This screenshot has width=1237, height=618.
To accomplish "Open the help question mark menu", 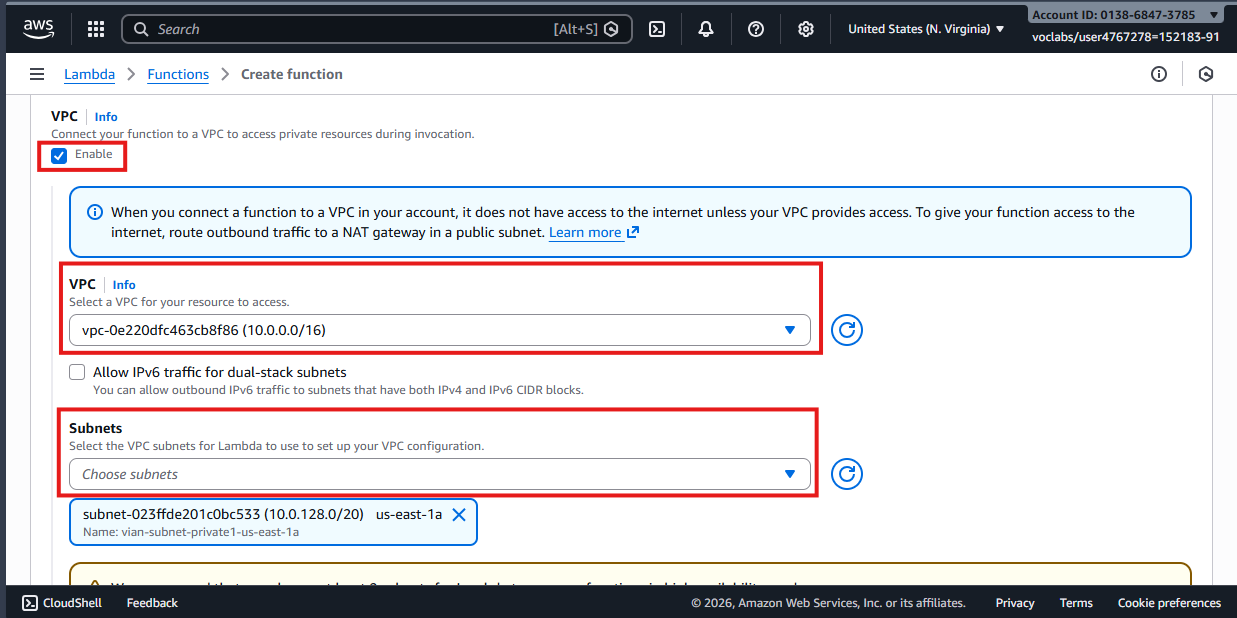I will click(x=756, y=29).
